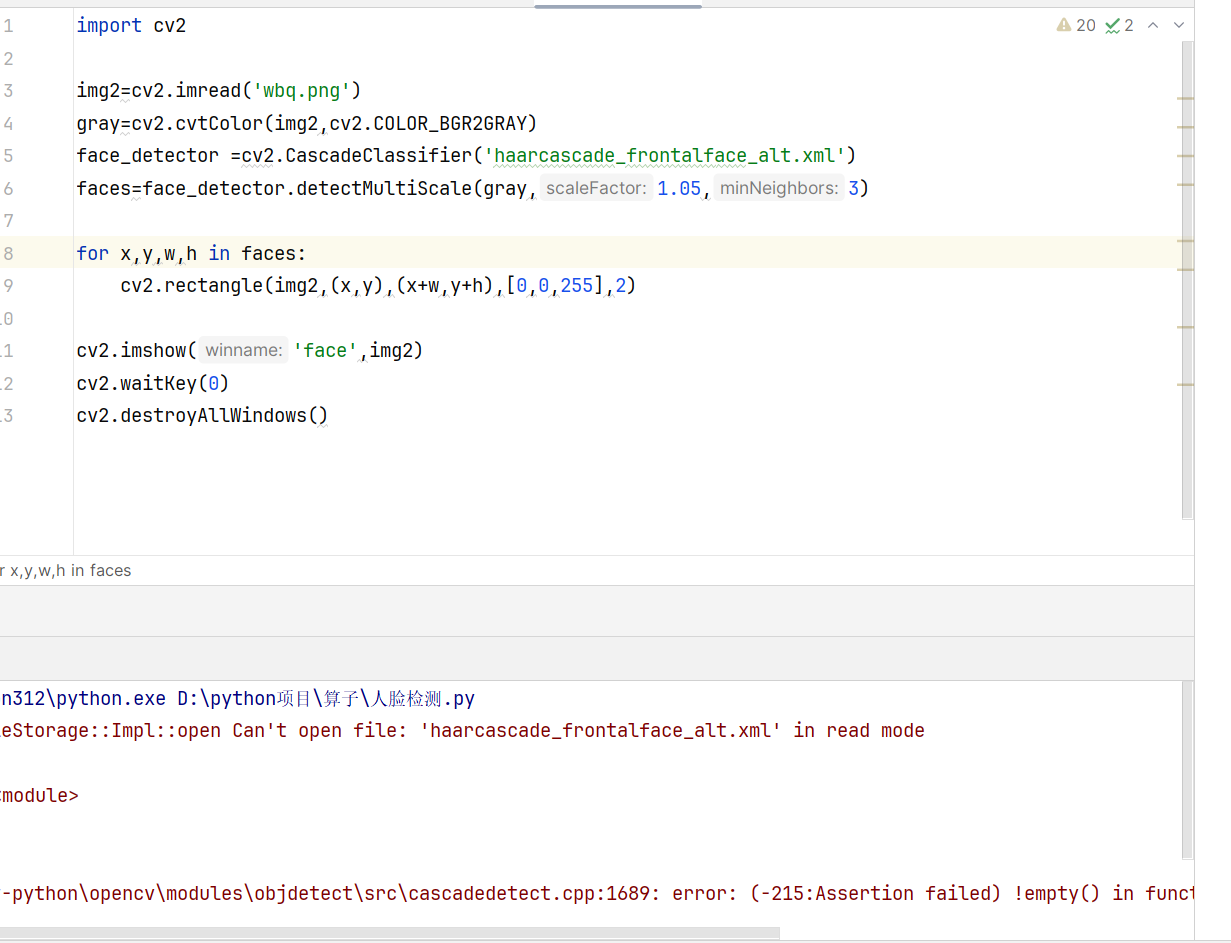
Task: Click the haarcascade xml filename string in code
Action: coord(665,155)
